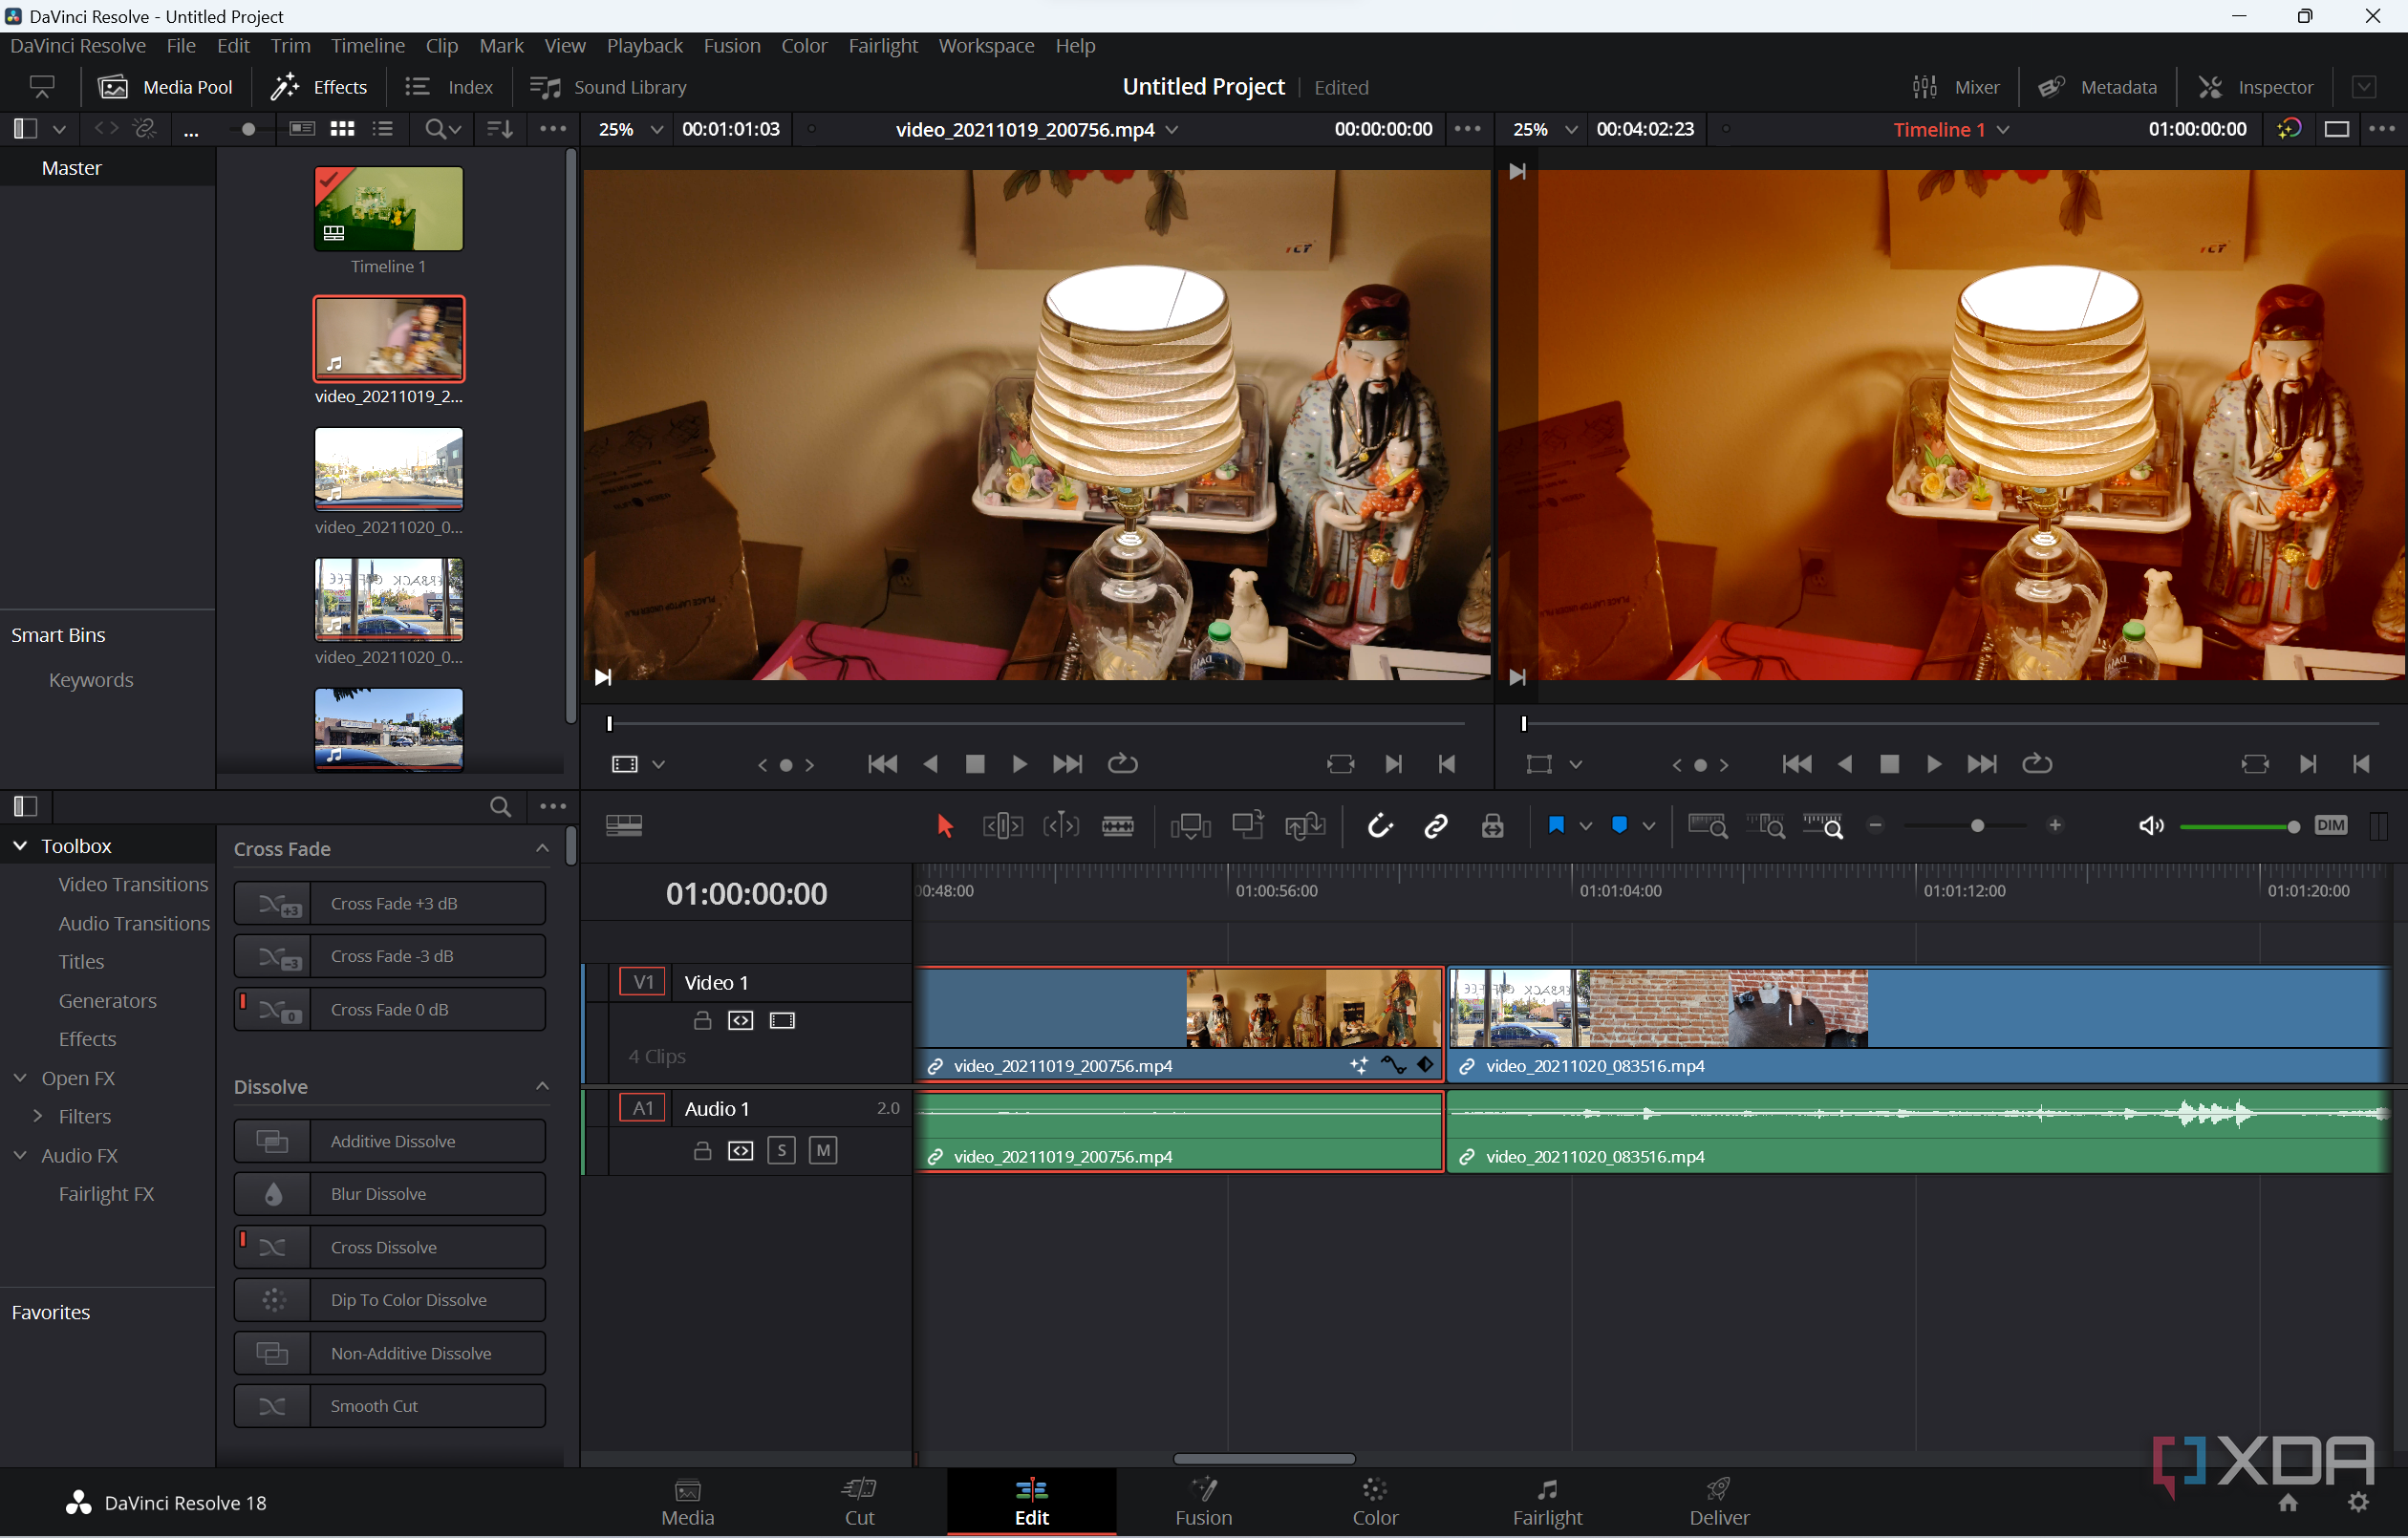Mute audio with the speaker icon
Screen dimensions: 2408x1538
click(2151, 826)
